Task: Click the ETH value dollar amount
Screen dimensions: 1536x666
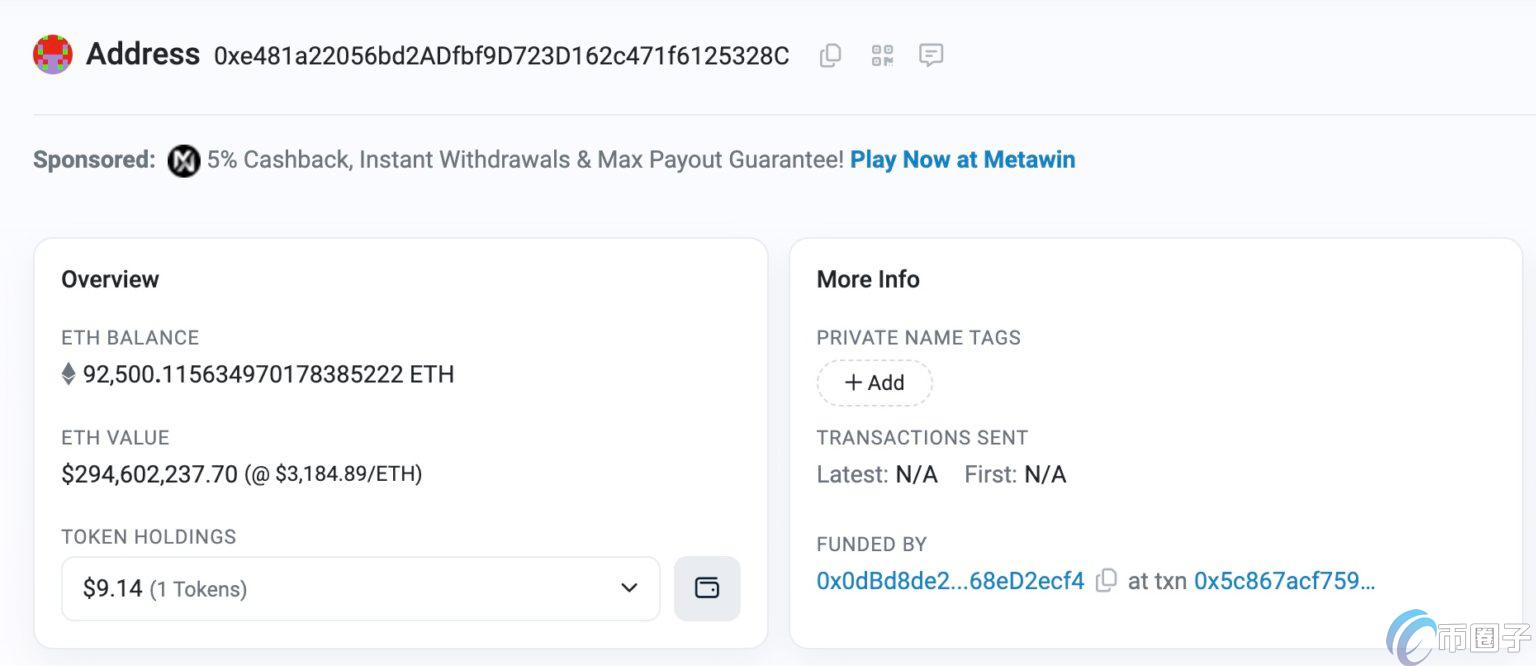Action: [x=150, y=474]
